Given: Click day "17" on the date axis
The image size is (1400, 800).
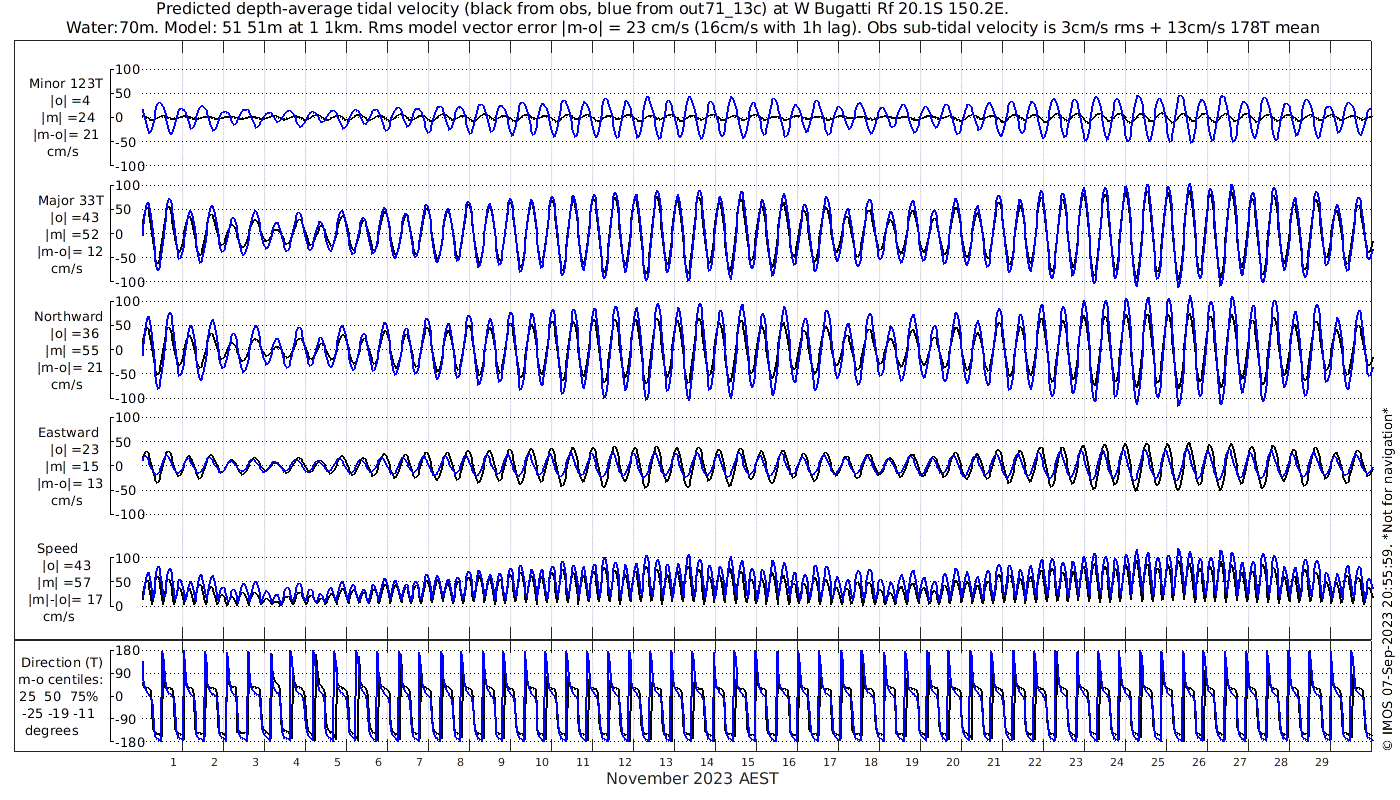Looking at the screenshot, I should 829,762.
